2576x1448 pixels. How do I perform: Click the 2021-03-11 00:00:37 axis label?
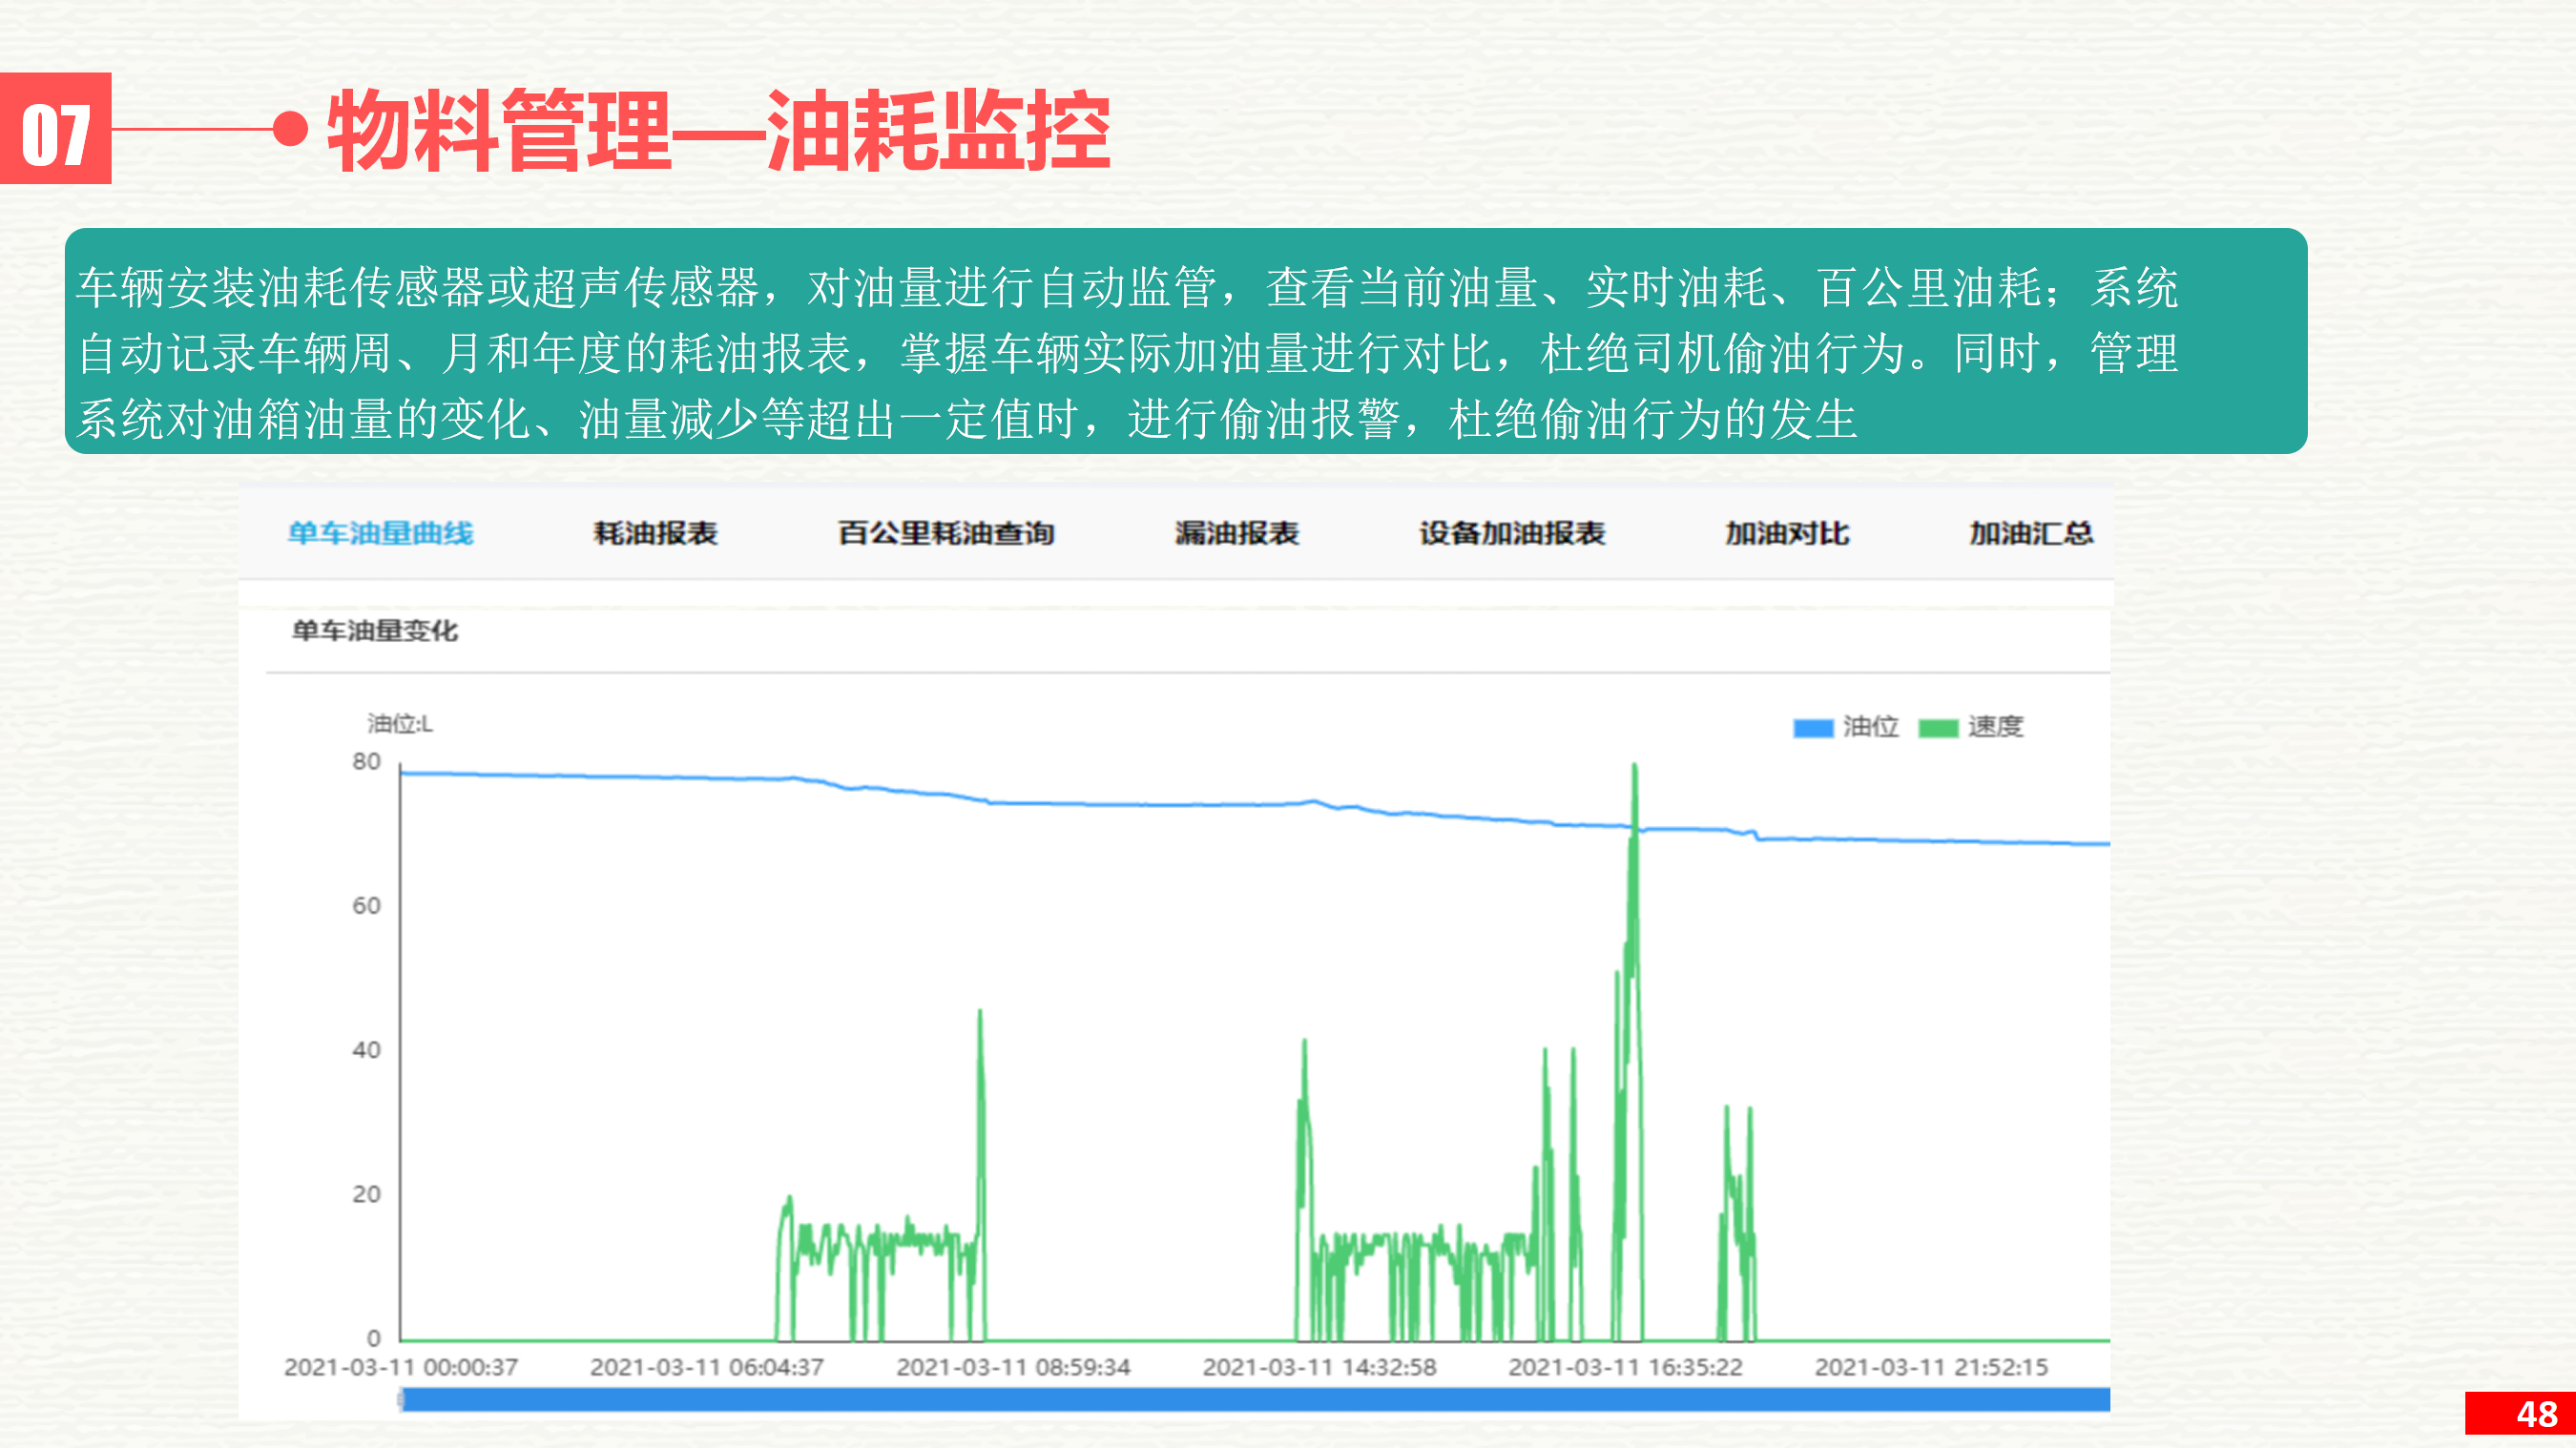pos(401,1367)
